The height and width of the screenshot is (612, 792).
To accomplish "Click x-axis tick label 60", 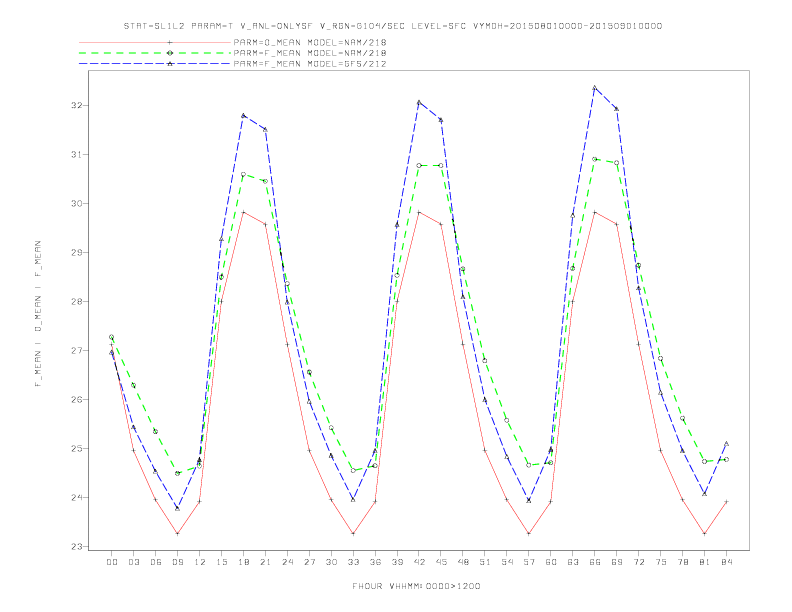I will pyautogui.click(x=551, y=562).
